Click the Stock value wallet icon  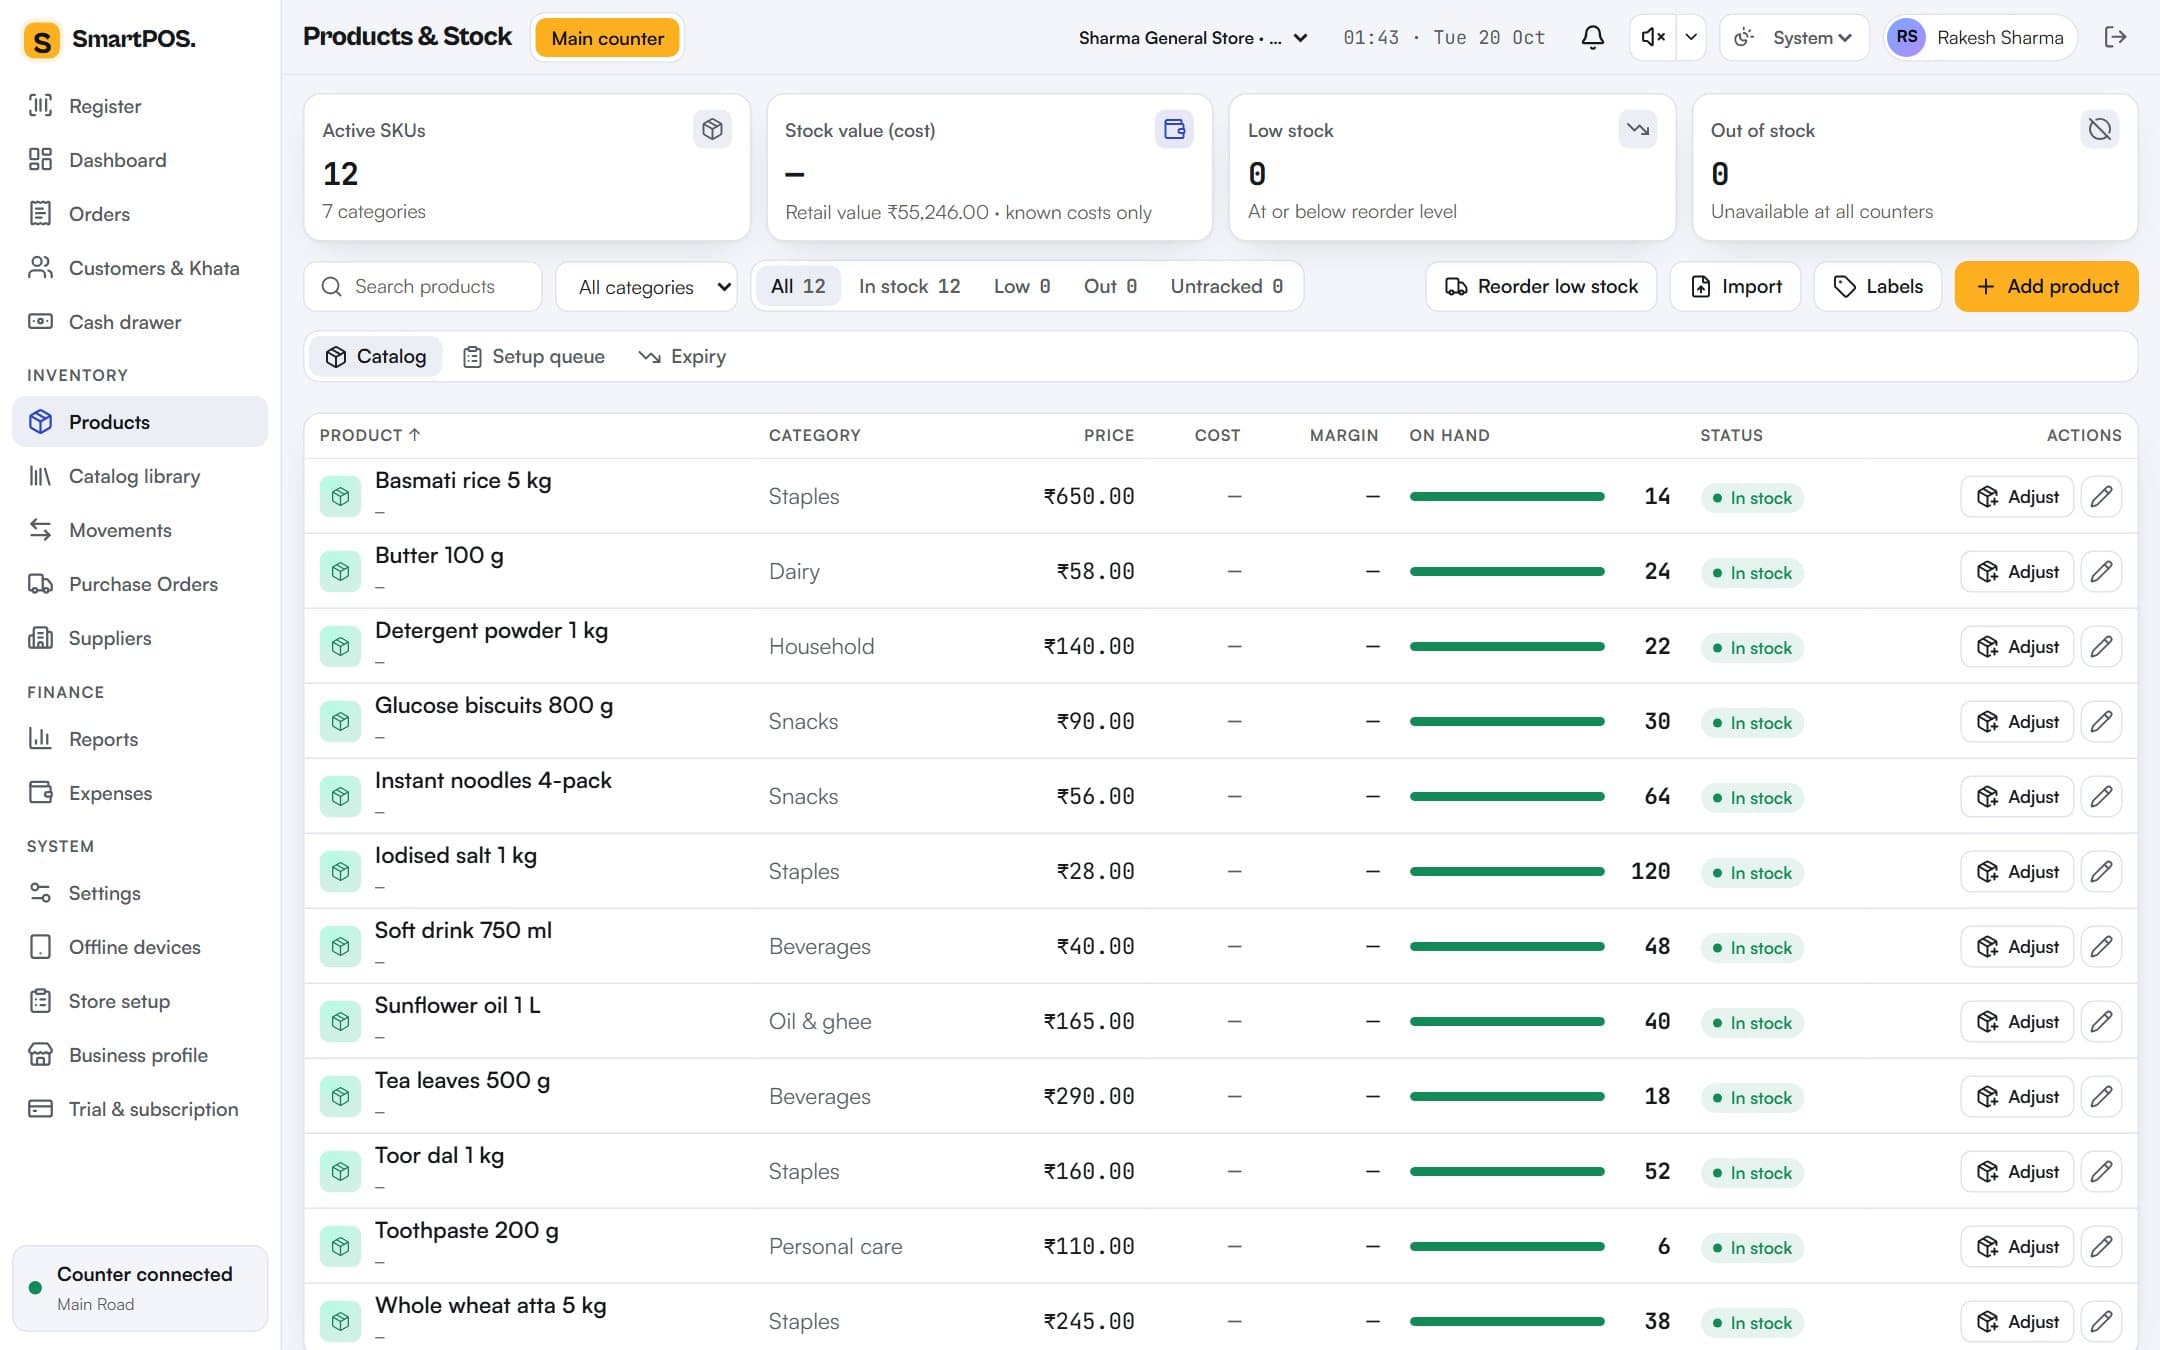[x=1174, y=130]
